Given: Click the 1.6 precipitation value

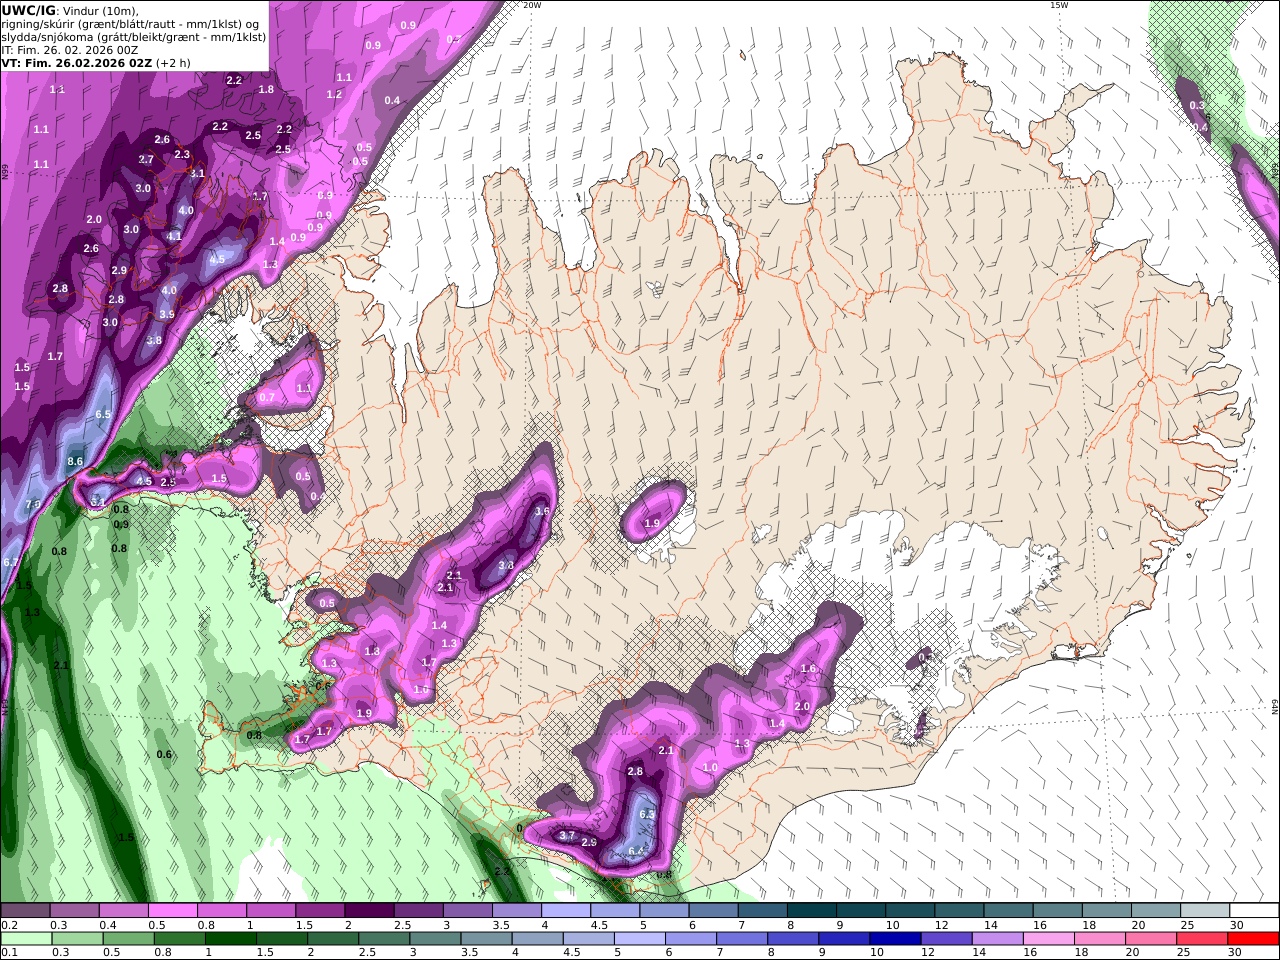Looking at the screenshot, I should click(x=809, y=669).
